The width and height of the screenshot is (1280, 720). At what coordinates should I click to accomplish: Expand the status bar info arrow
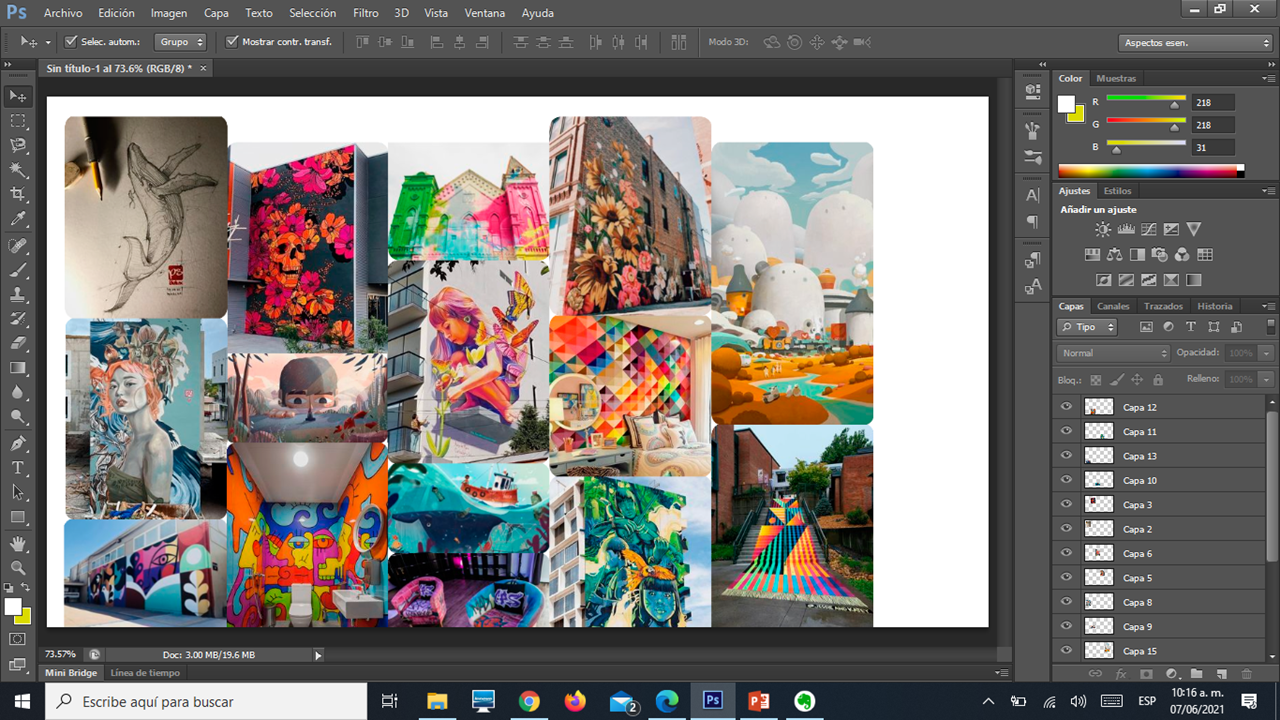tap(318, 655)
